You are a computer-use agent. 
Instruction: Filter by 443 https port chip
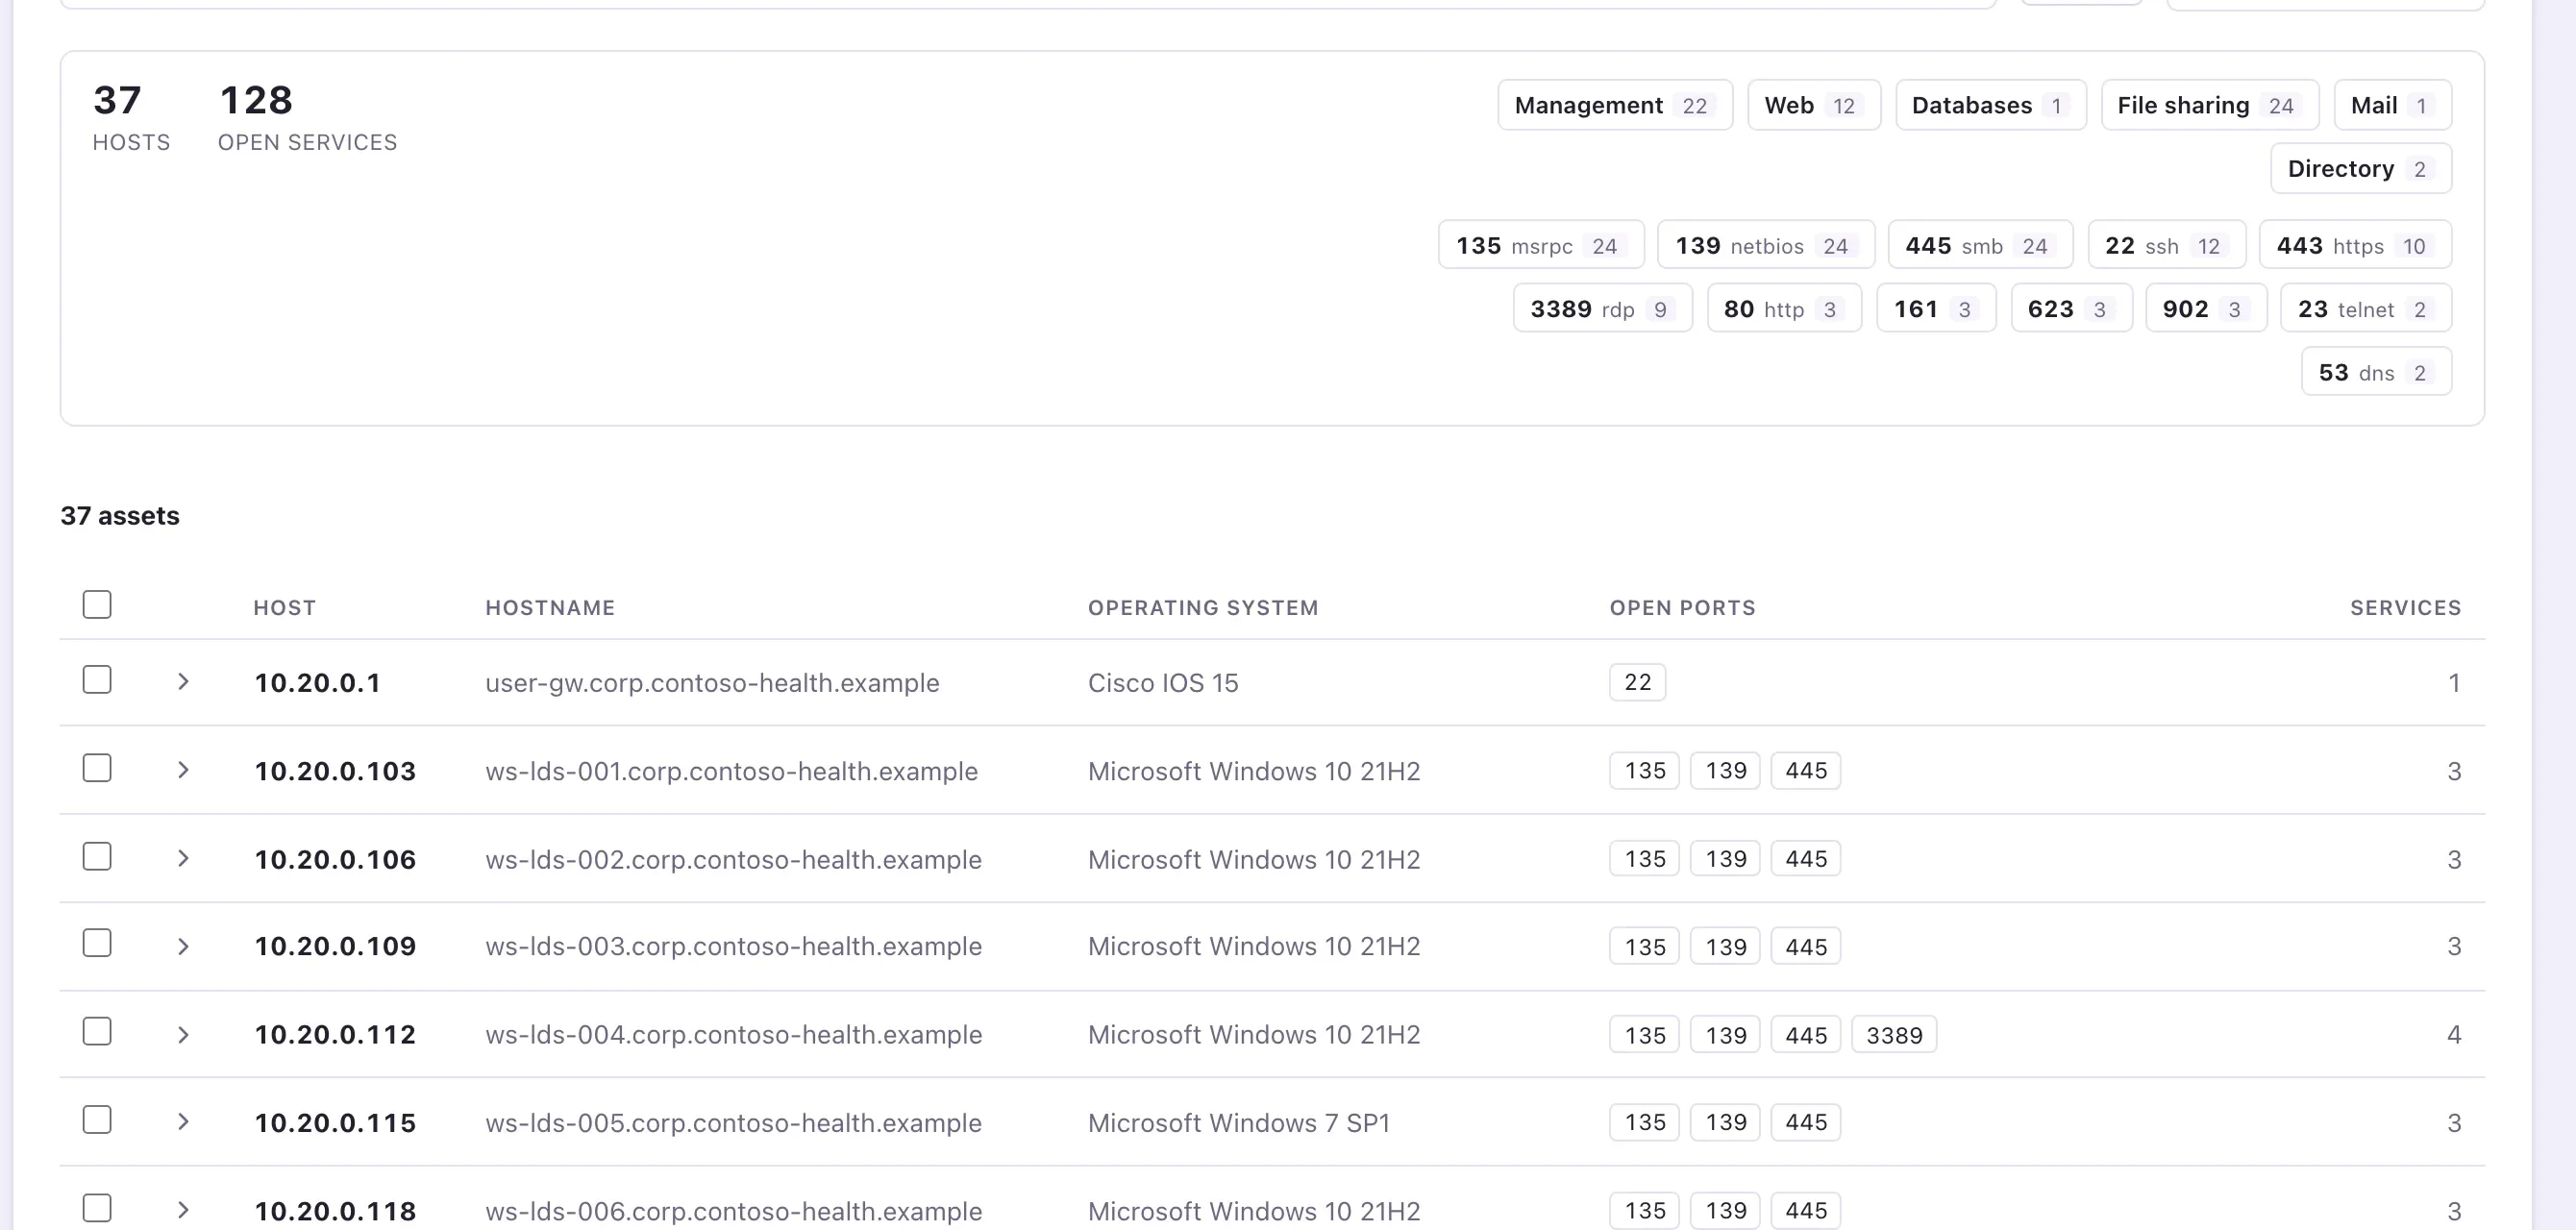click(x=2355, y=245)
